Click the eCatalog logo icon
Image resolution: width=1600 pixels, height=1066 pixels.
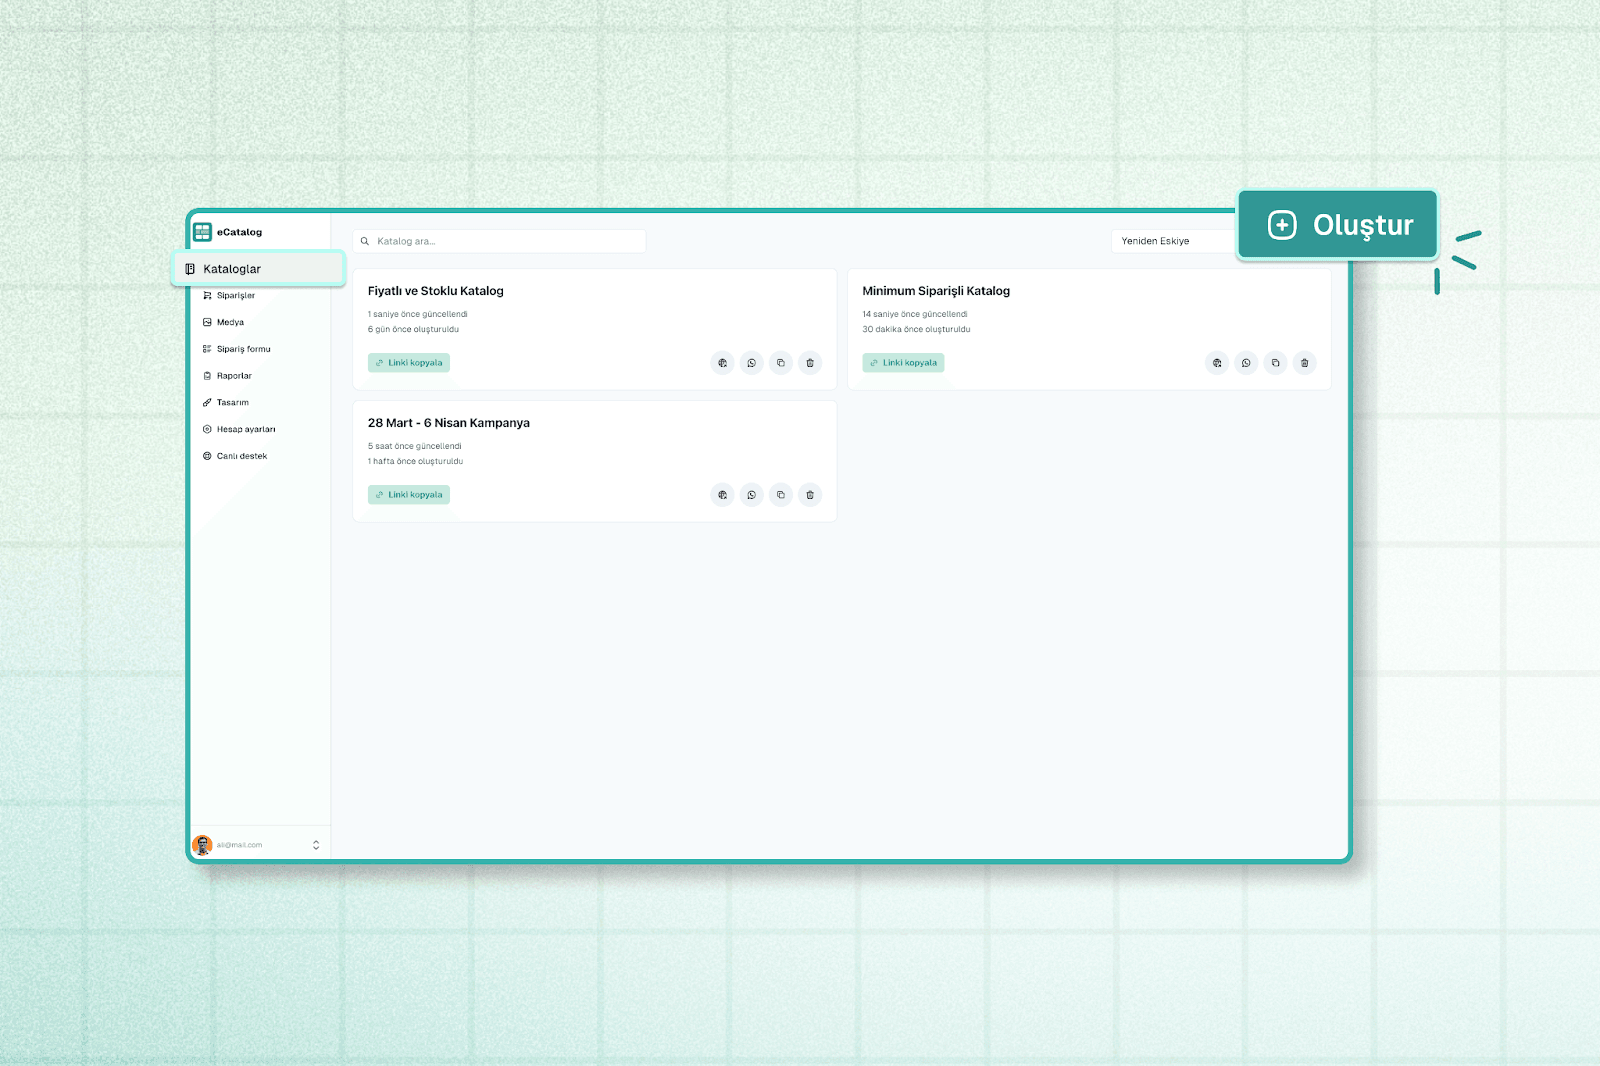(203, 232)
